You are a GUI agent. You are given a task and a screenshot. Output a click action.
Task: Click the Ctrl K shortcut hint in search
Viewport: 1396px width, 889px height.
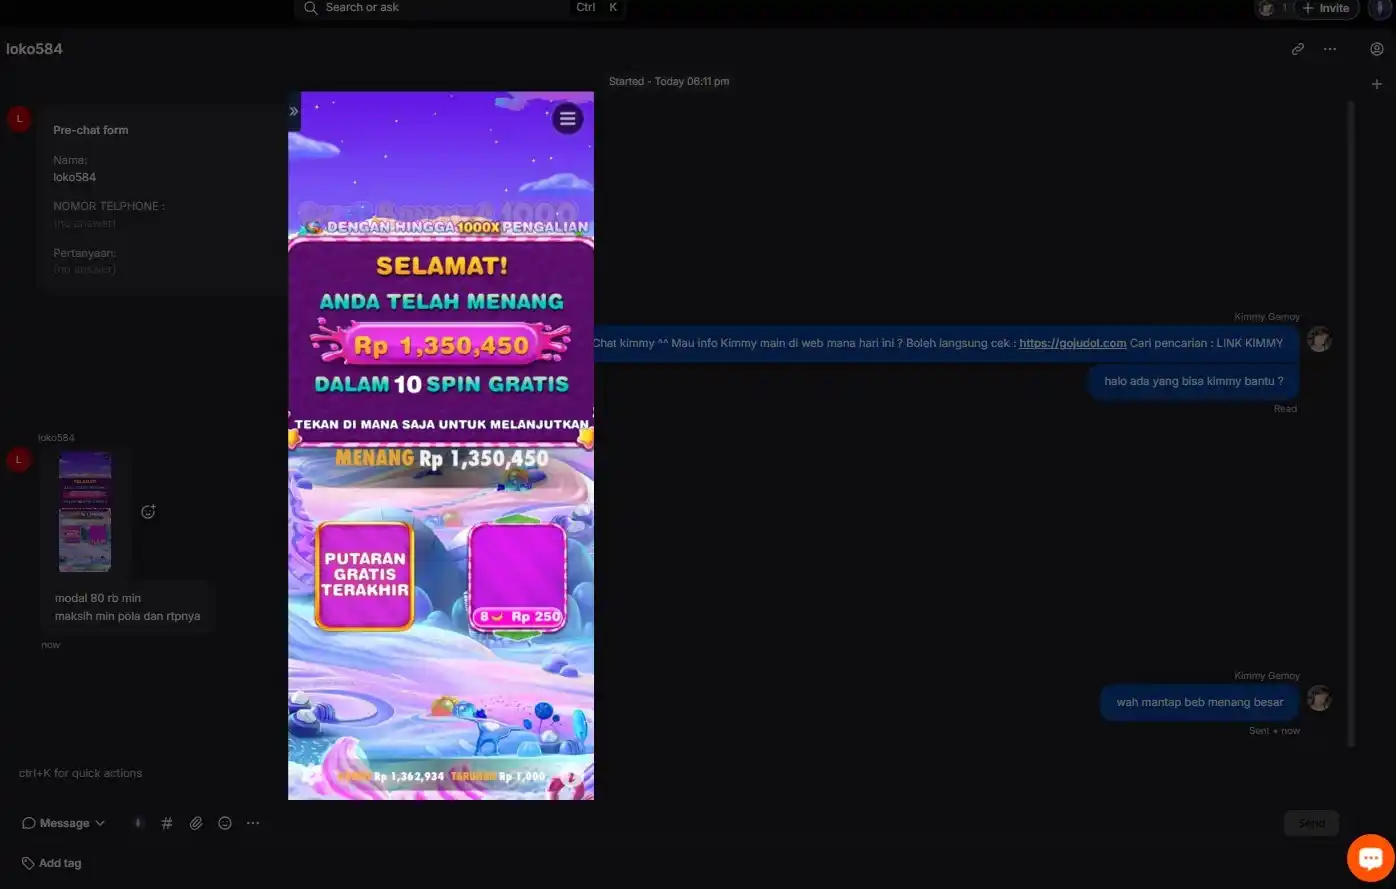[597, 7]
